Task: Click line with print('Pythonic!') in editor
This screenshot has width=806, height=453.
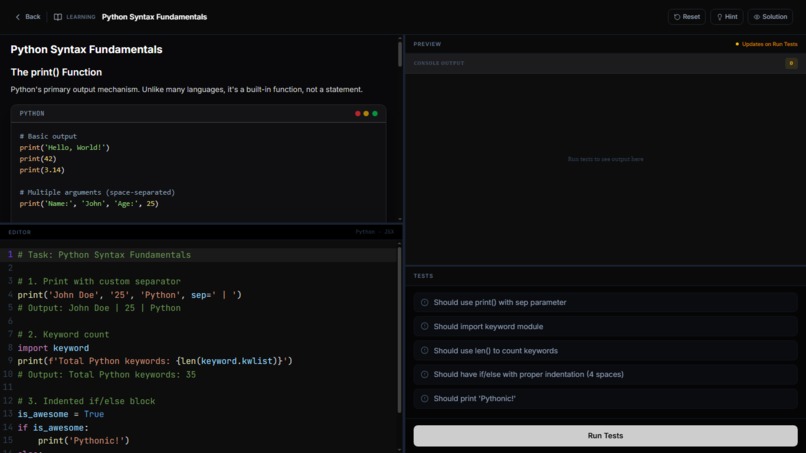Action: 84,441
